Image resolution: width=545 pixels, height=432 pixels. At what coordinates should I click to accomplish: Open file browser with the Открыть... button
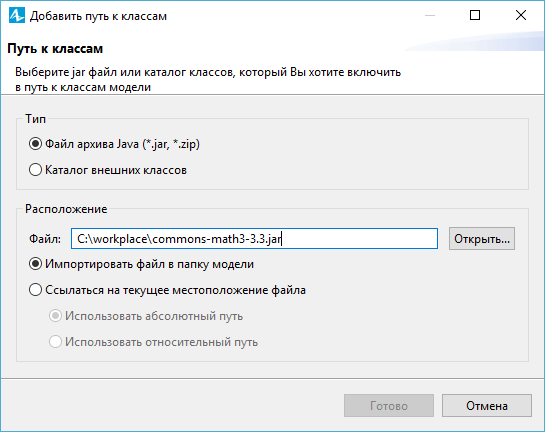coord(482,239)
